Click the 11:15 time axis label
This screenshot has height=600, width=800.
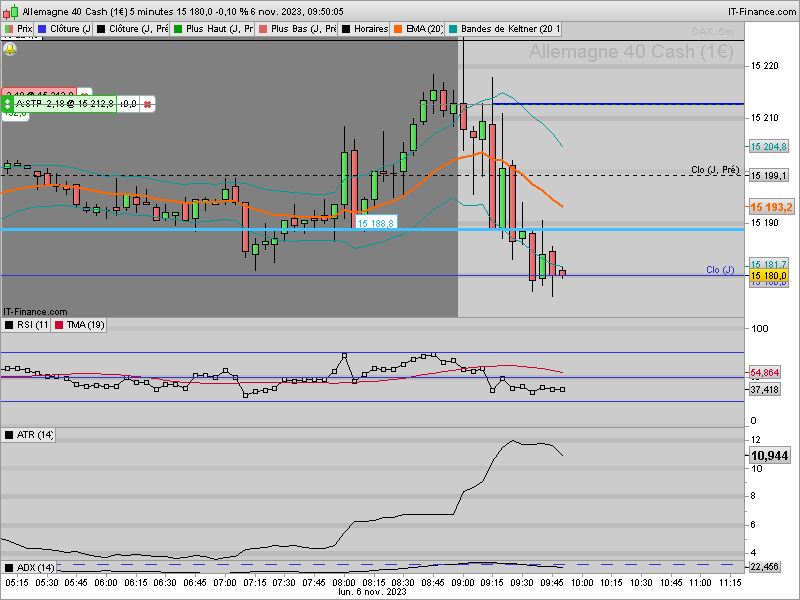730,582
